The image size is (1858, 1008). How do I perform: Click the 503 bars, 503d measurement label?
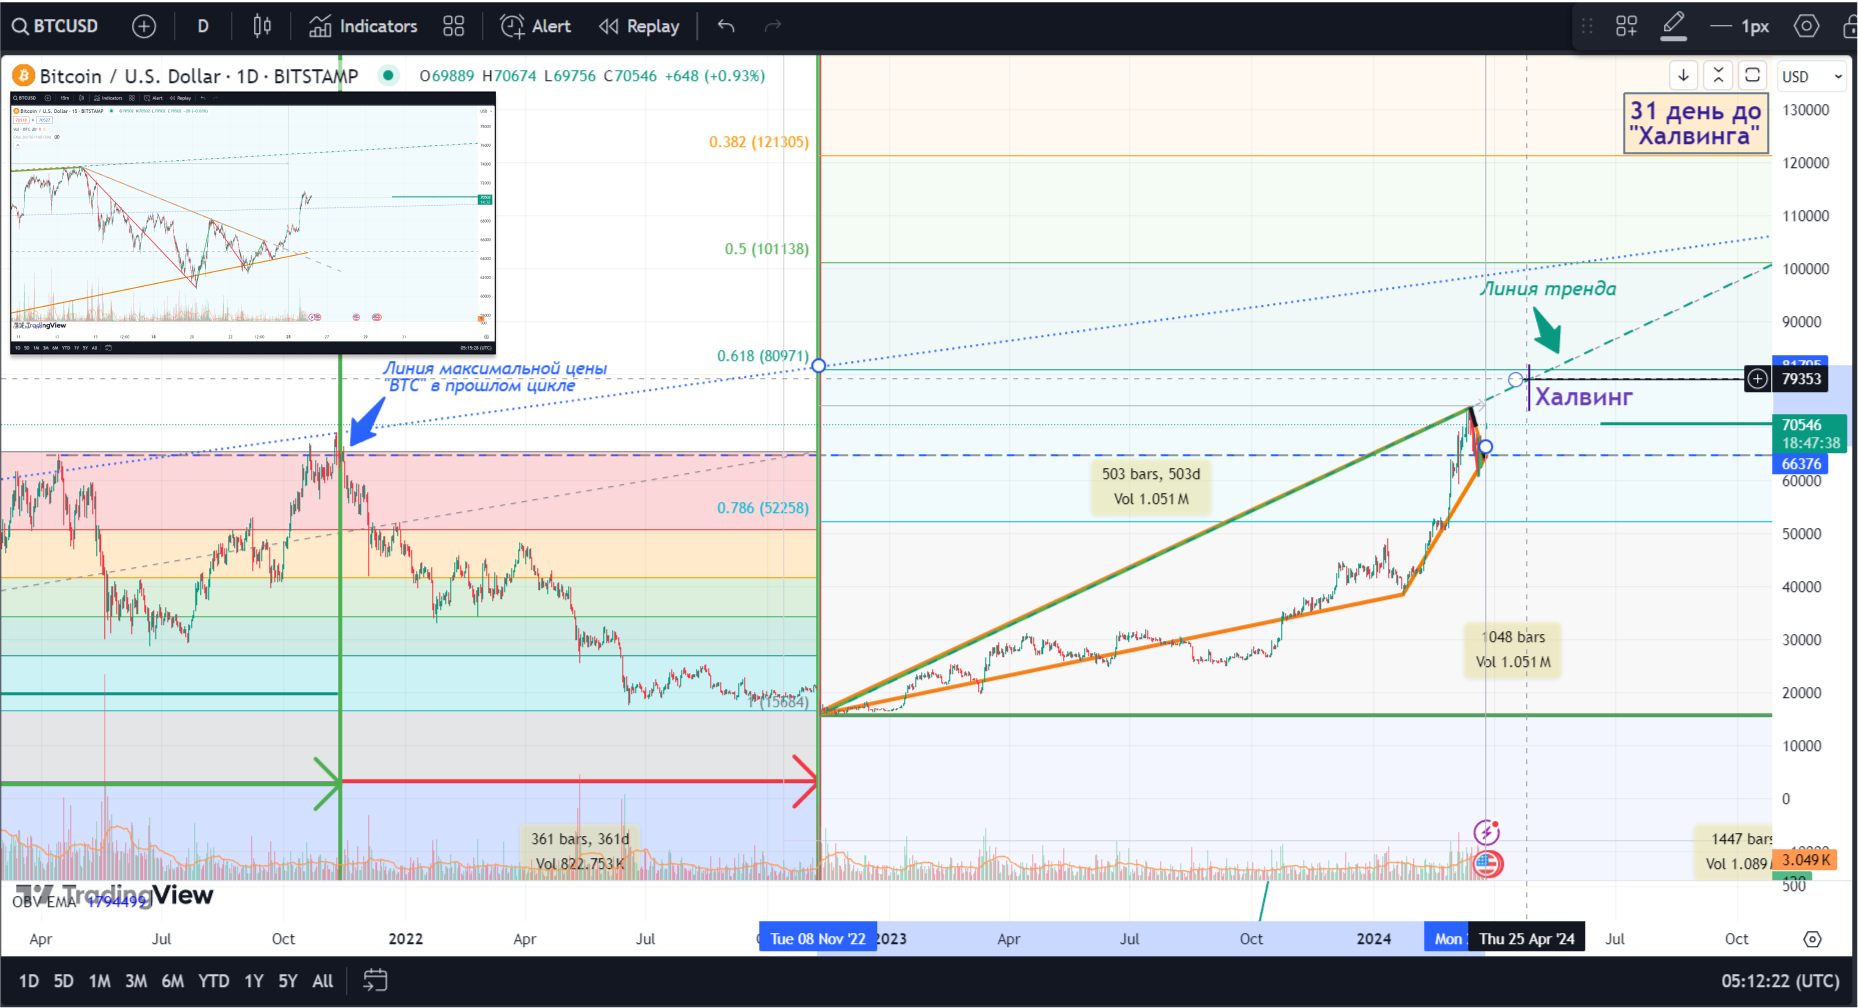coord(1151,486)
